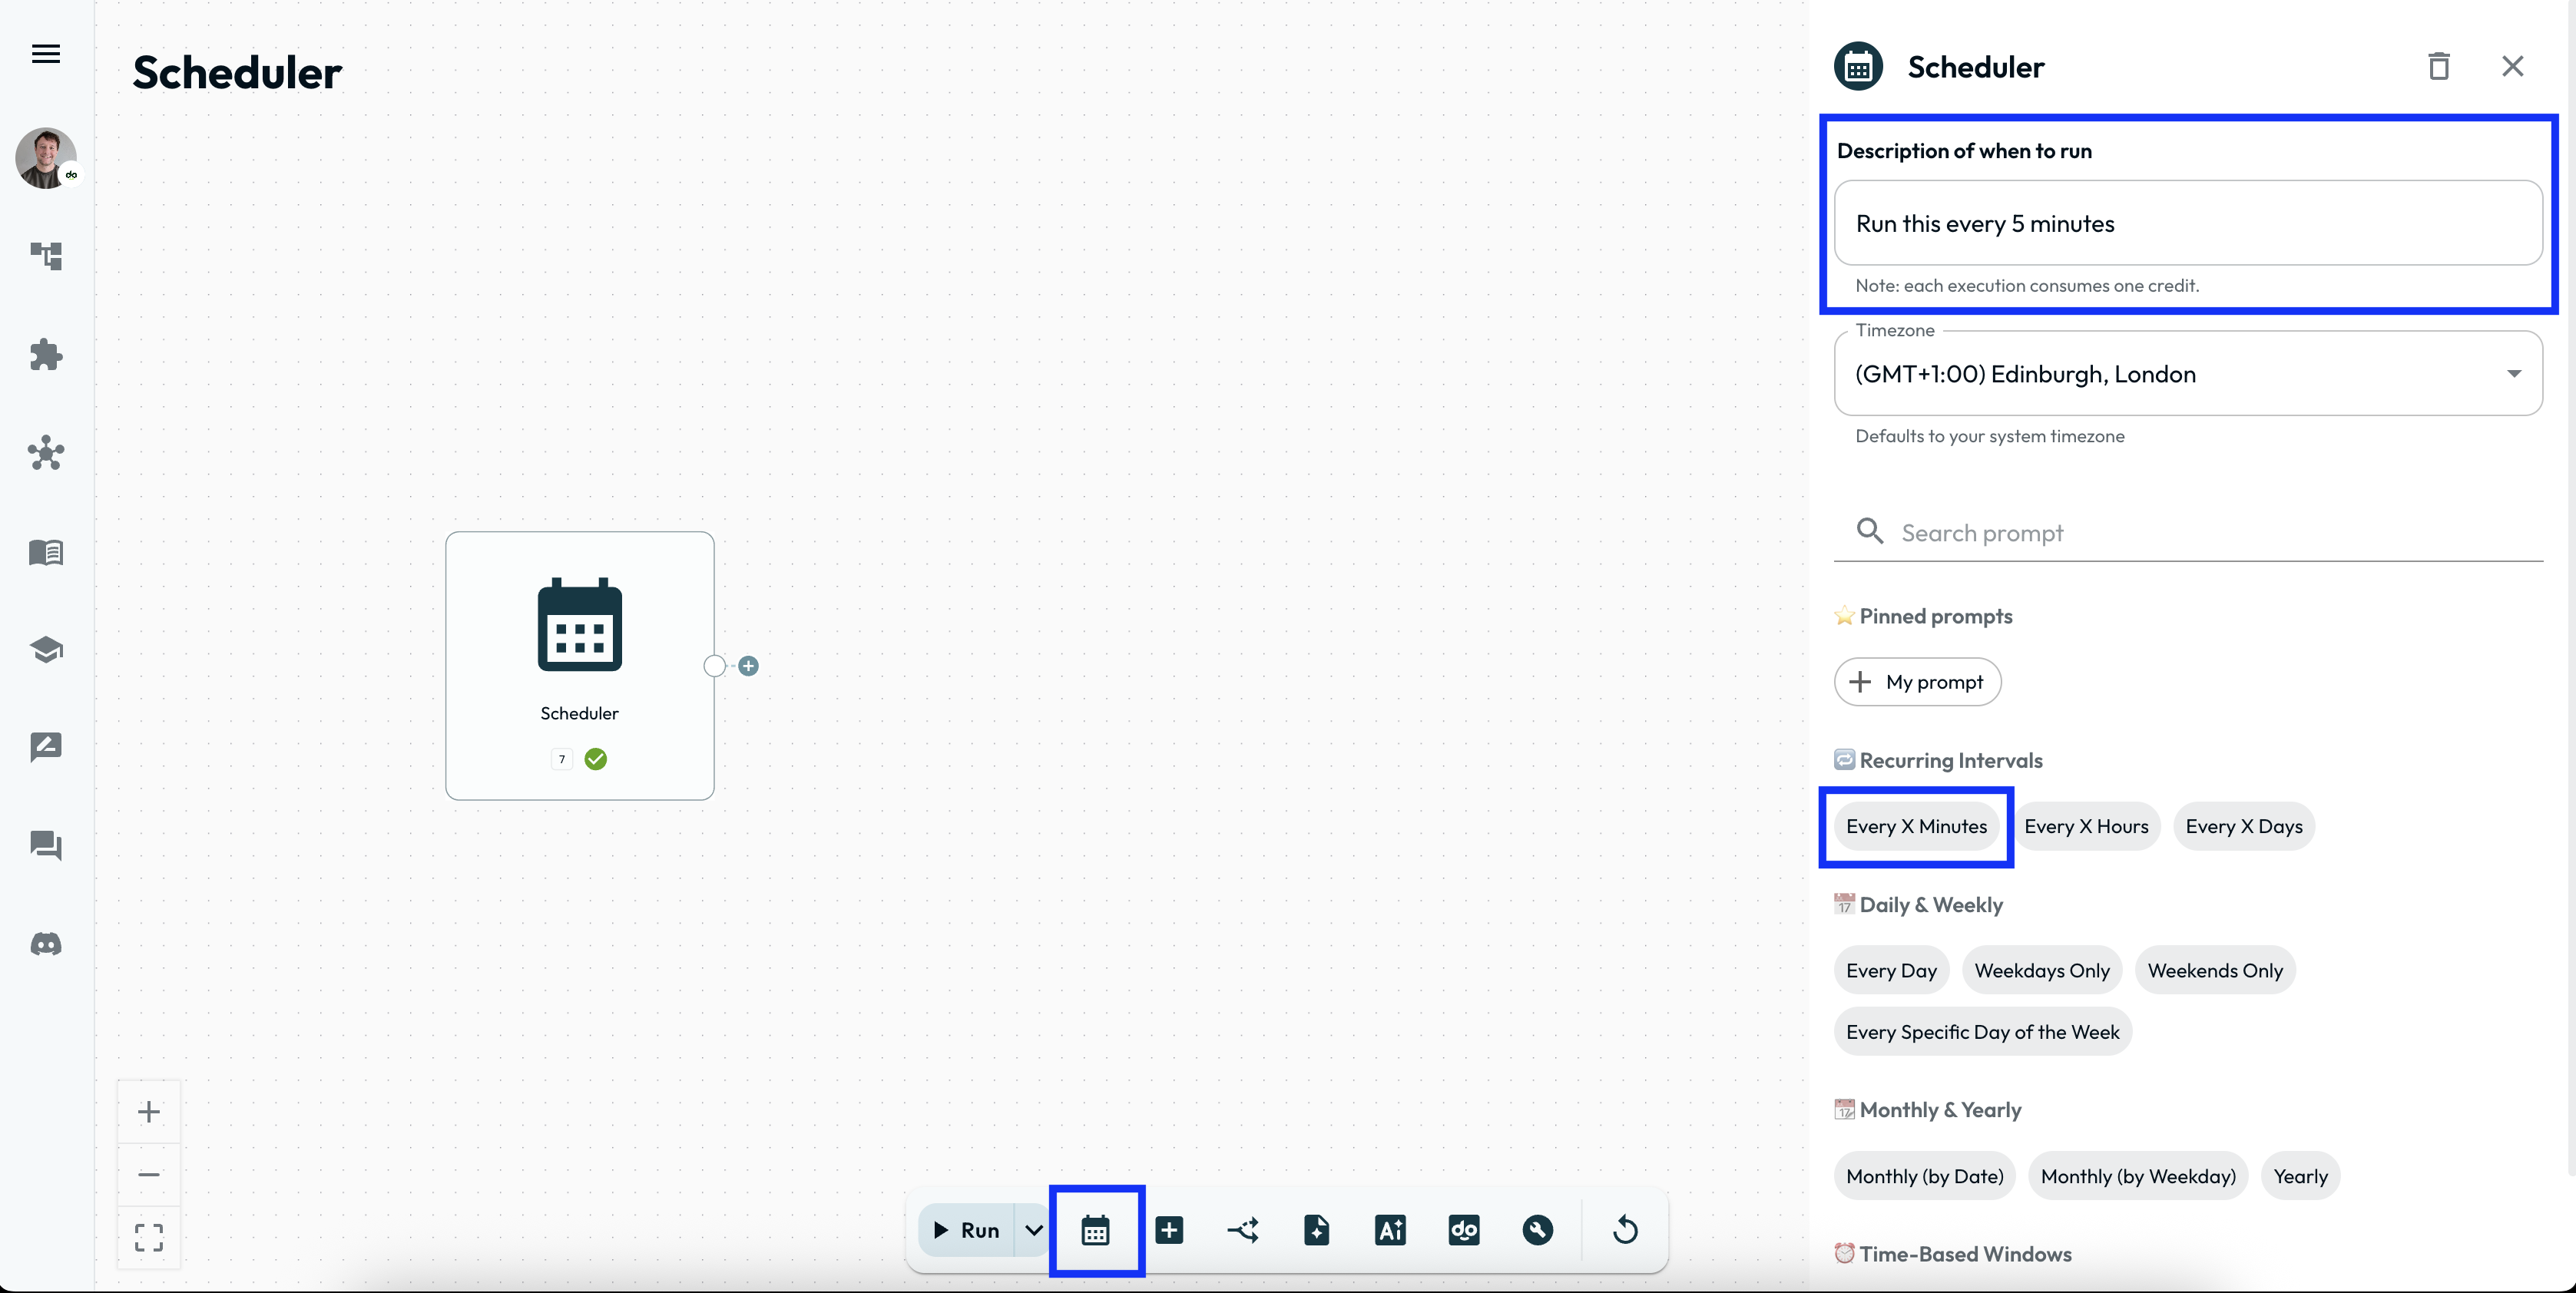2576x1293 pixels.
Task: Open the chat bubbles forum icon
Action: tap(46, 846)
